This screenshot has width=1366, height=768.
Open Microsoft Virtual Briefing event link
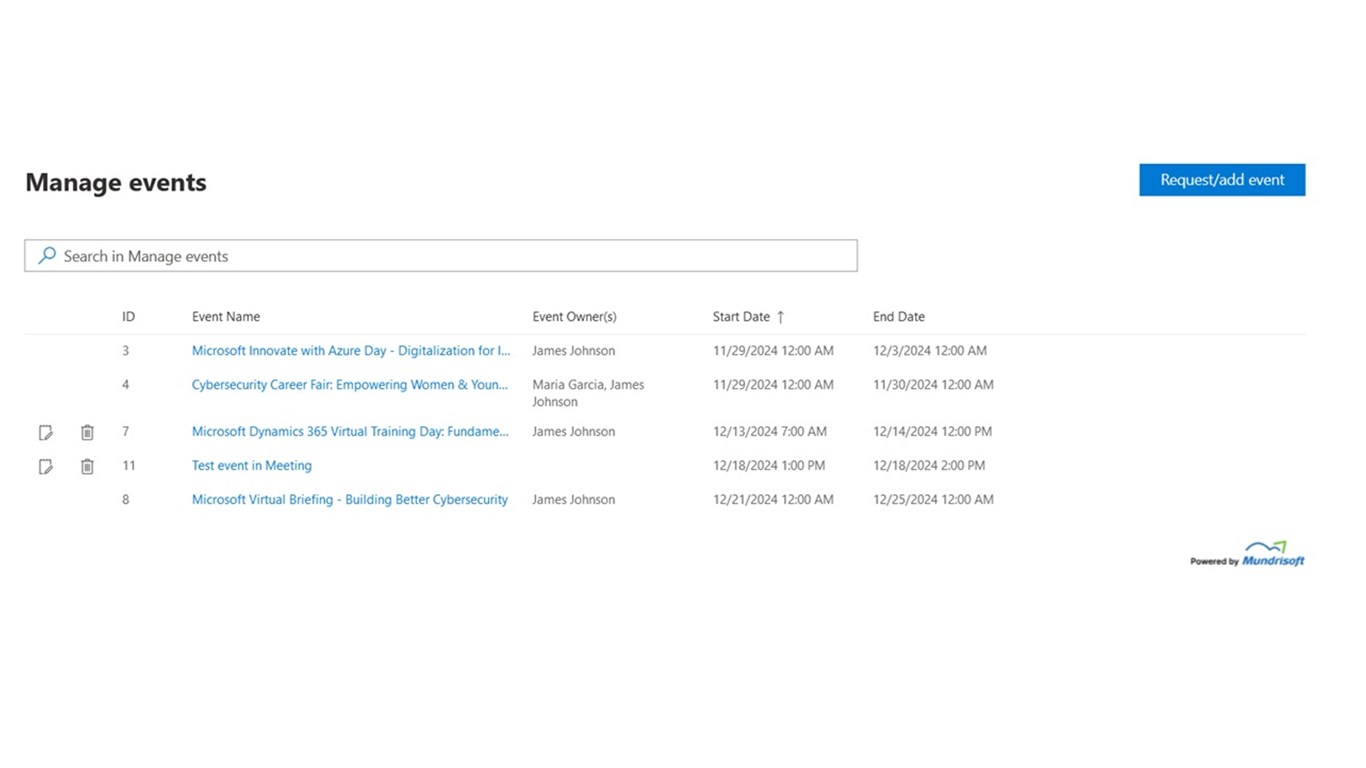click(x=350, y=500)
